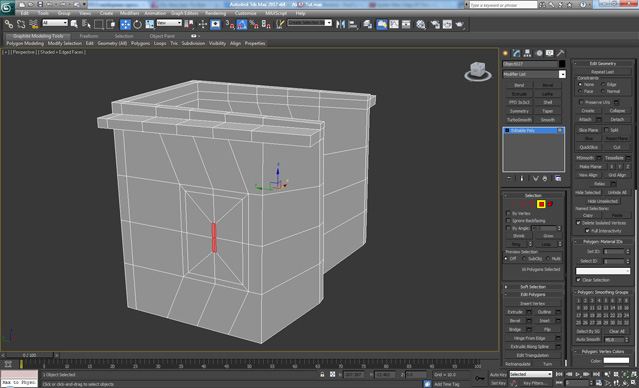Viewport: 639px width, 388px height.
Task: Select Edge sub-object level icon
Action: [523, 204]
